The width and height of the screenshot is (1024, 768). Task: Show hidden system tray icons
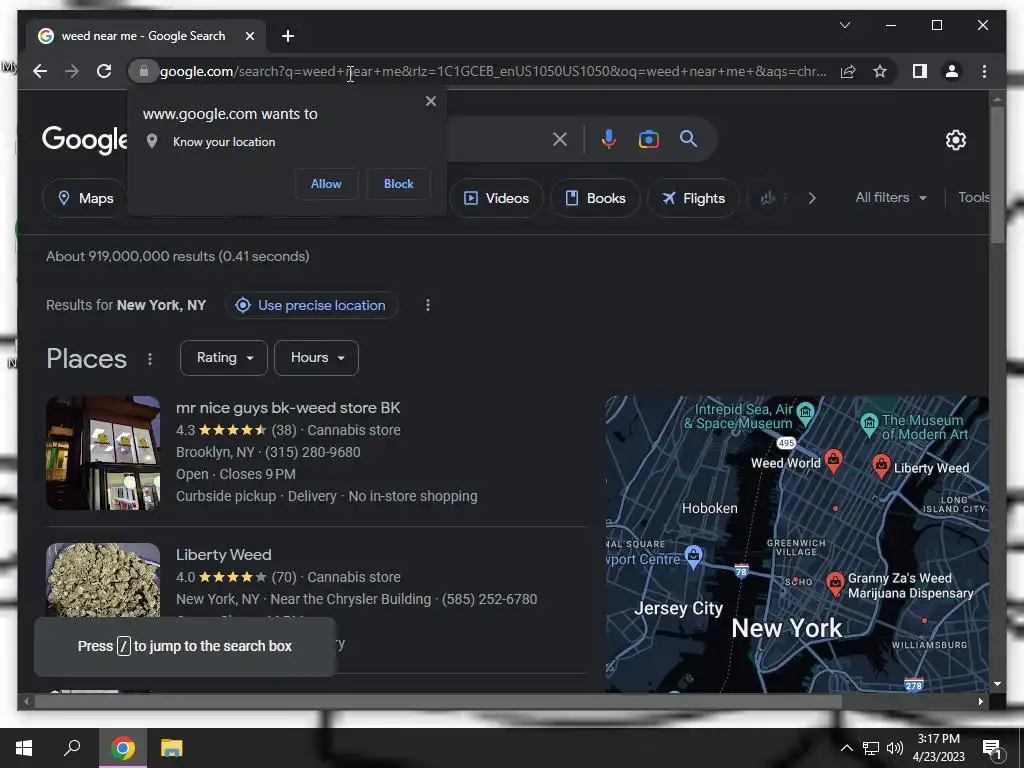pyautogui.click(x=846, y=748)
